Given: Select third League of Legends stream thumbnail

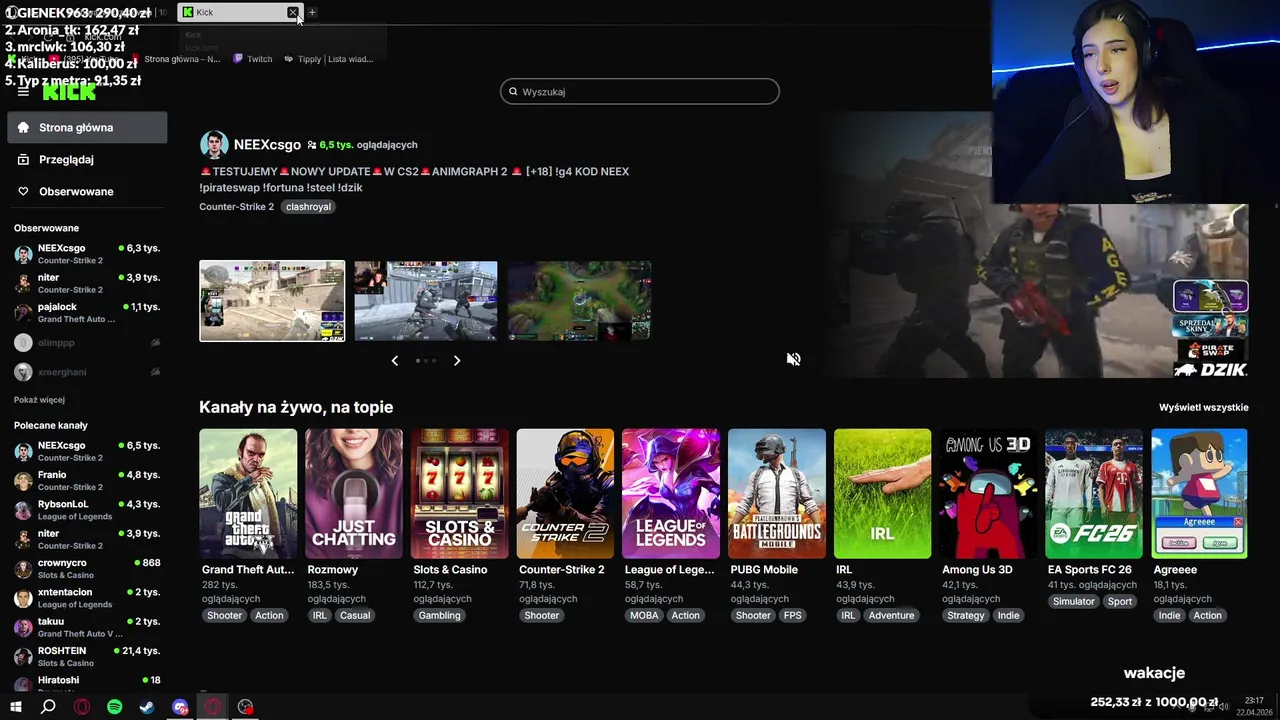Looking at the screenshot, I should (579, 301).
